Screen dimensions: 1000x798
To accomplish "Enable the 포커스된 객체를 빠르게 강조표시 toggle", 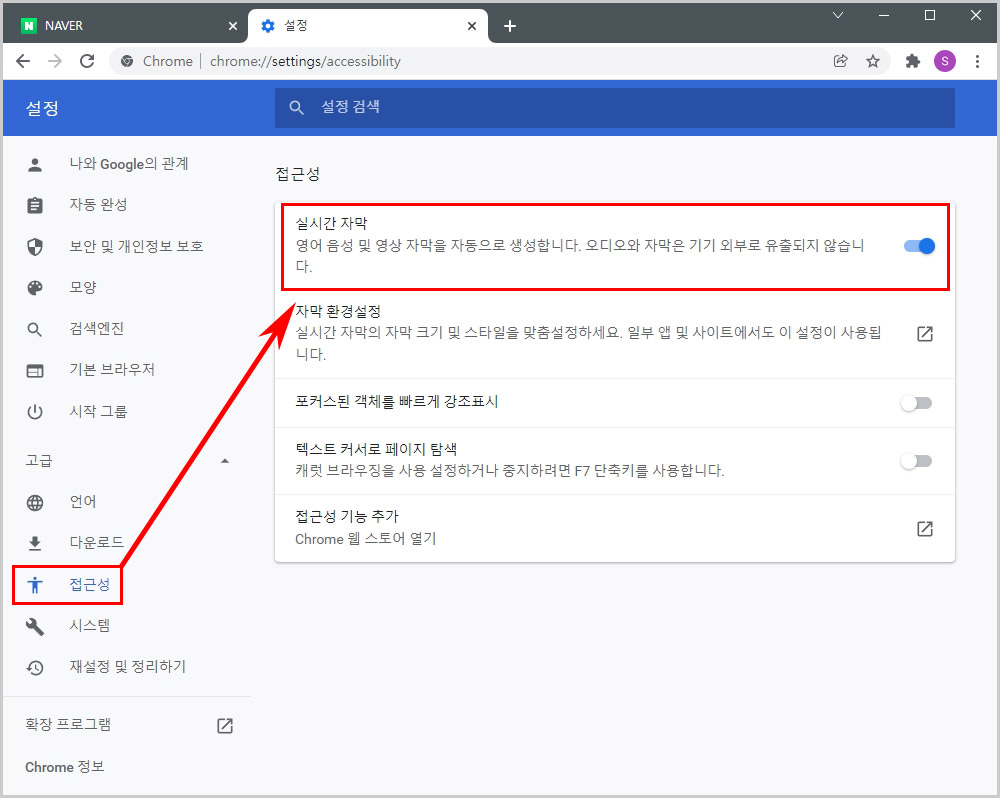I will click(x=917, y=402).
